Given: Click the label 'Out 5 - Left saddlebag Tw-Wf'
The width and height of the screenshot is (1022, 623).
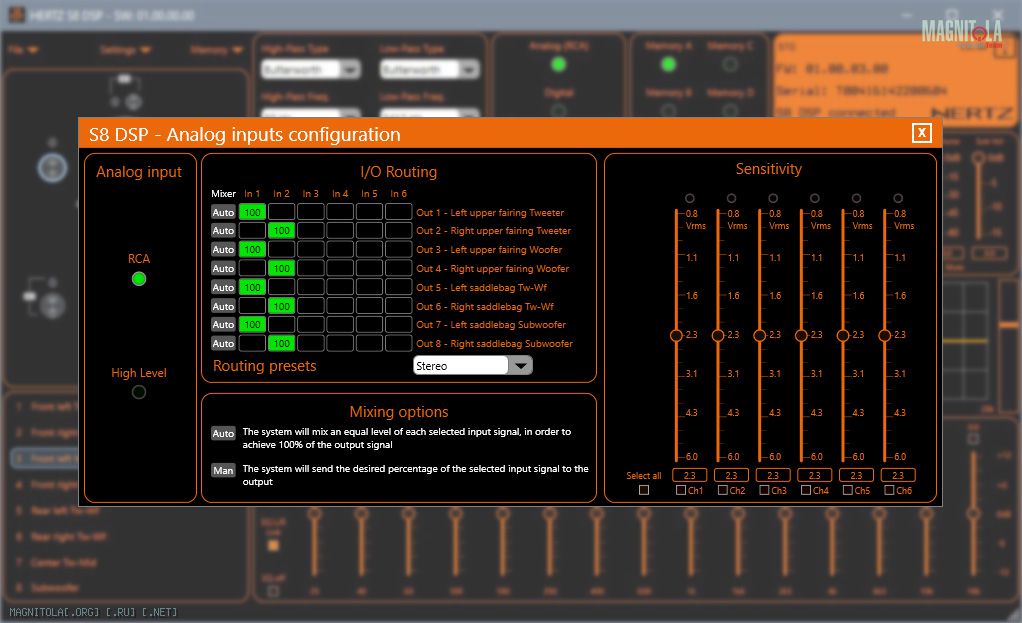Looking at the screenshot, I should point(482,287).
